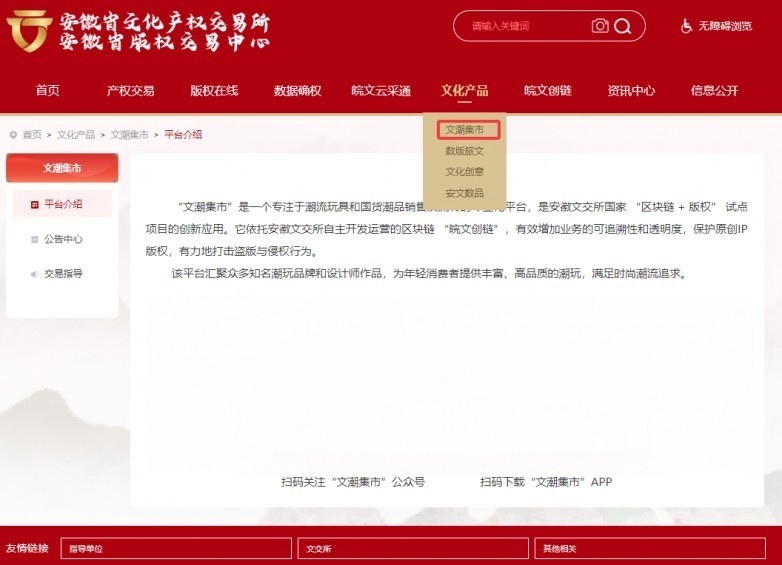Image resolution: width=782 pixels, height=565 pixels.
Task: Open the 资讯中心 navigation item
Action: [631, 90]
